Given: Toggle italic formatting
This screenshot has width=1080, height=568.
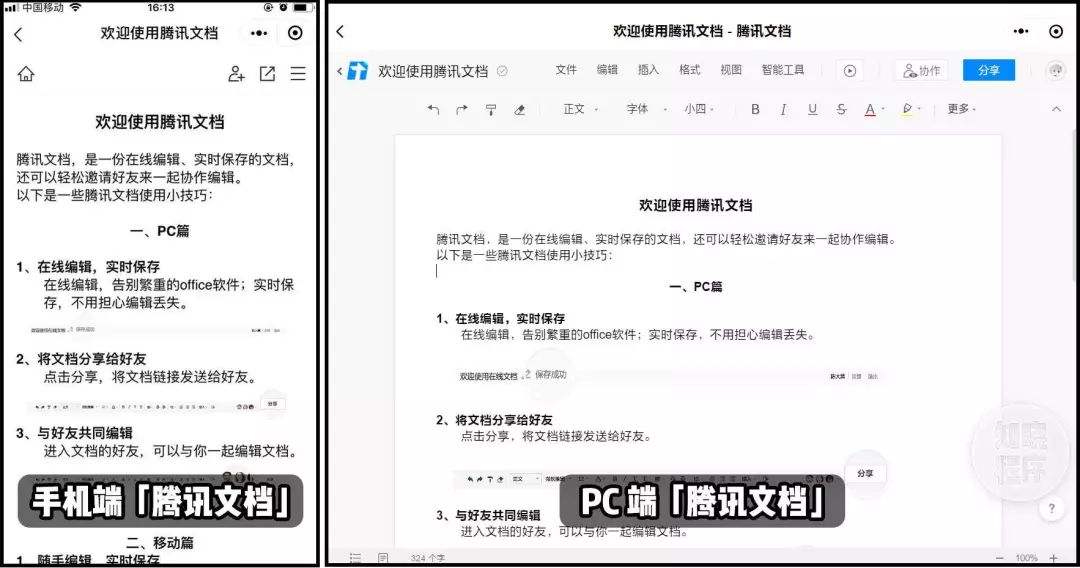Looking at the screenshot, I should [x=783, y=109].
